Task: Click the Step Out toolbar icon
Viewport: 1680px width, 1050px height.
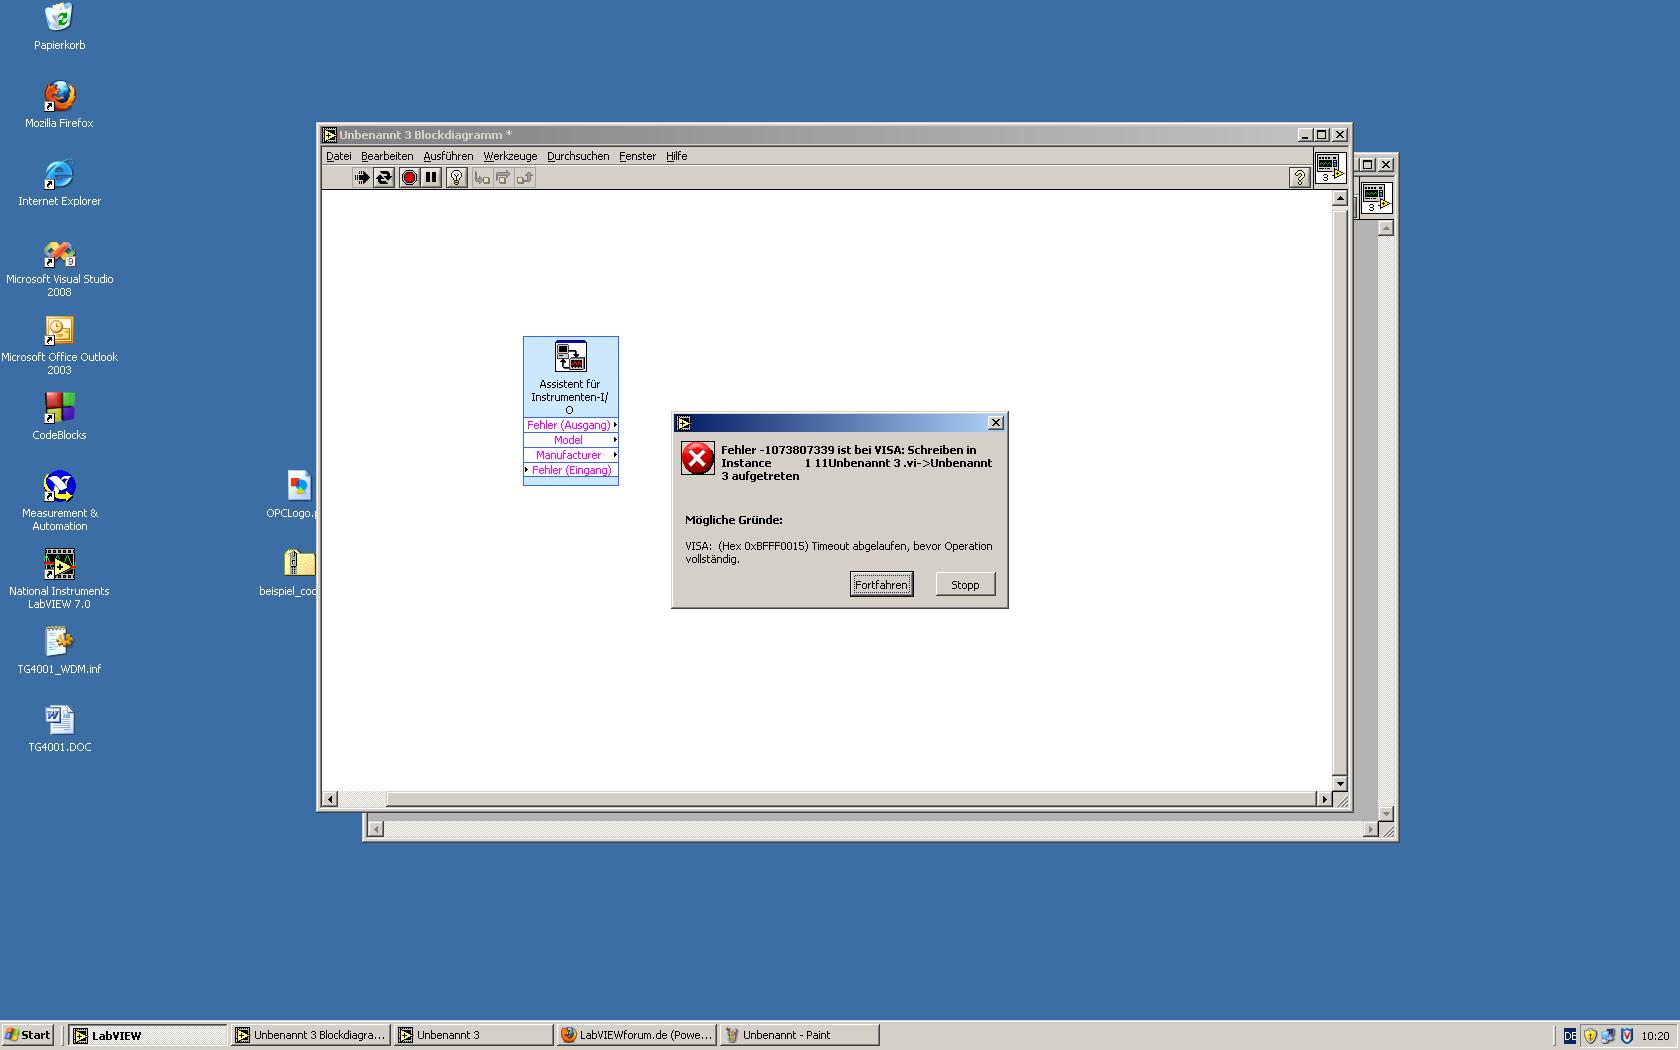Action: pos(525,178)
